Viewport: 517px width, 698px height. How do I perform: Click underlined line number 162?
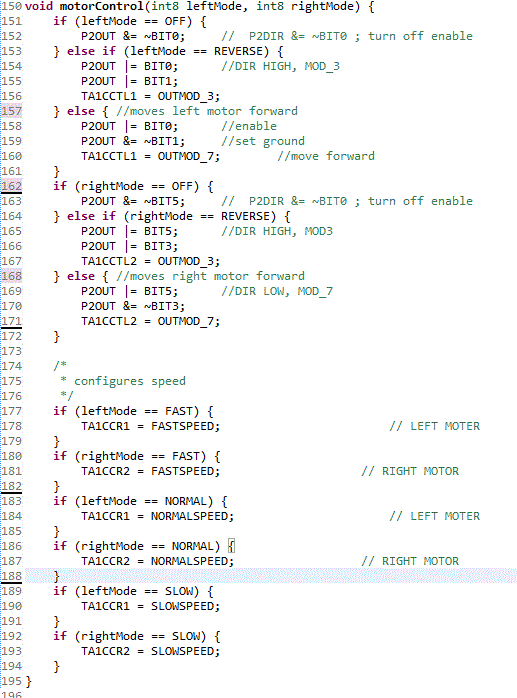click(12, 186)
